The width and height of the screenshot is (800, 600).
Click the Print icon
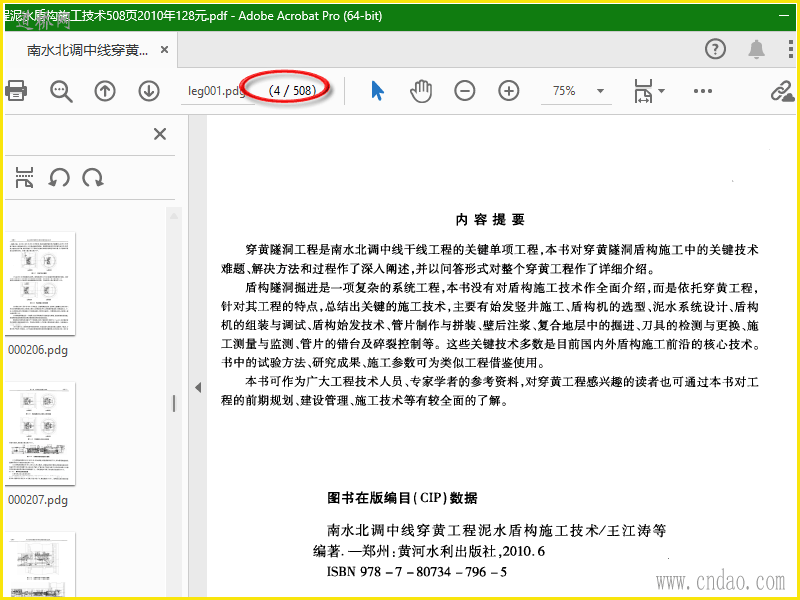(x=16, y=91)
